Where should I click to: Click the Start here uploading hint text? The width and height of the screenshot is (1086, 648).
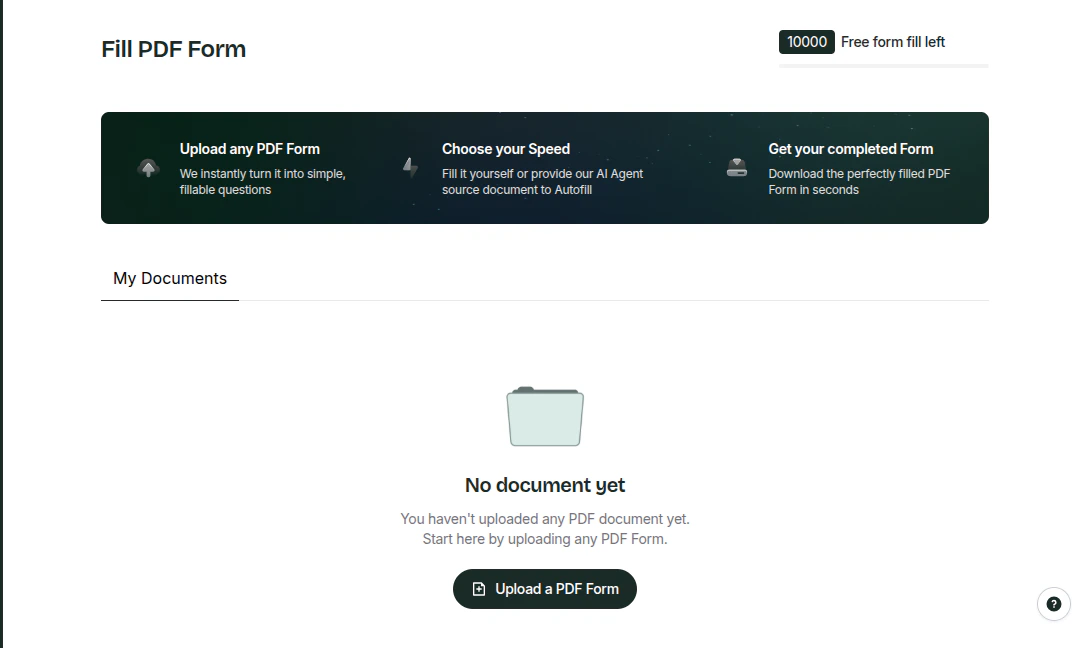click(544, 538)
